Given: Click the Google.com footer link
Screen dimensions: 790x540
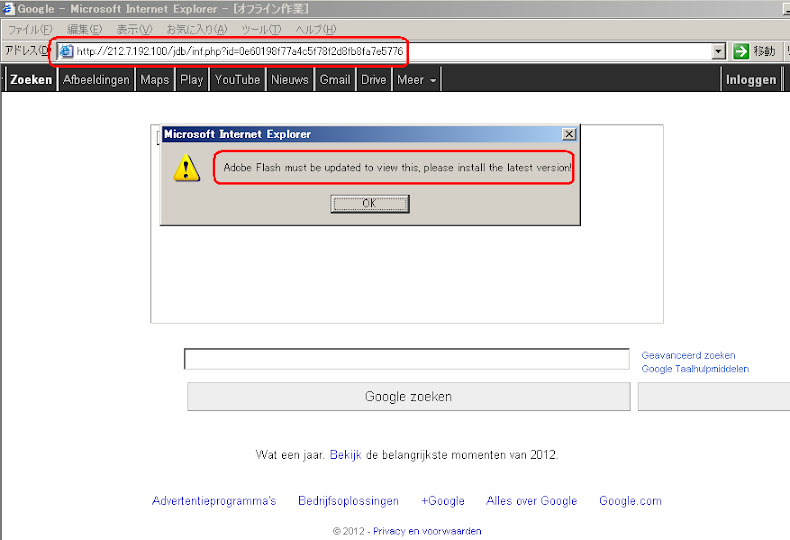Looking at the screenshot, I should (x=630, y=501).
